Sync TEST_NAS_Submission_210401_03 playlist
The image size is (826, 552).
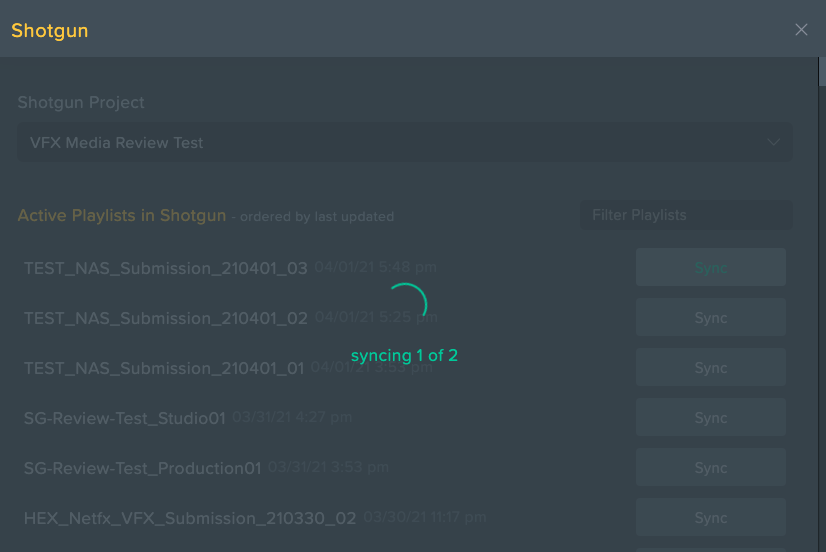pos(711,267)
